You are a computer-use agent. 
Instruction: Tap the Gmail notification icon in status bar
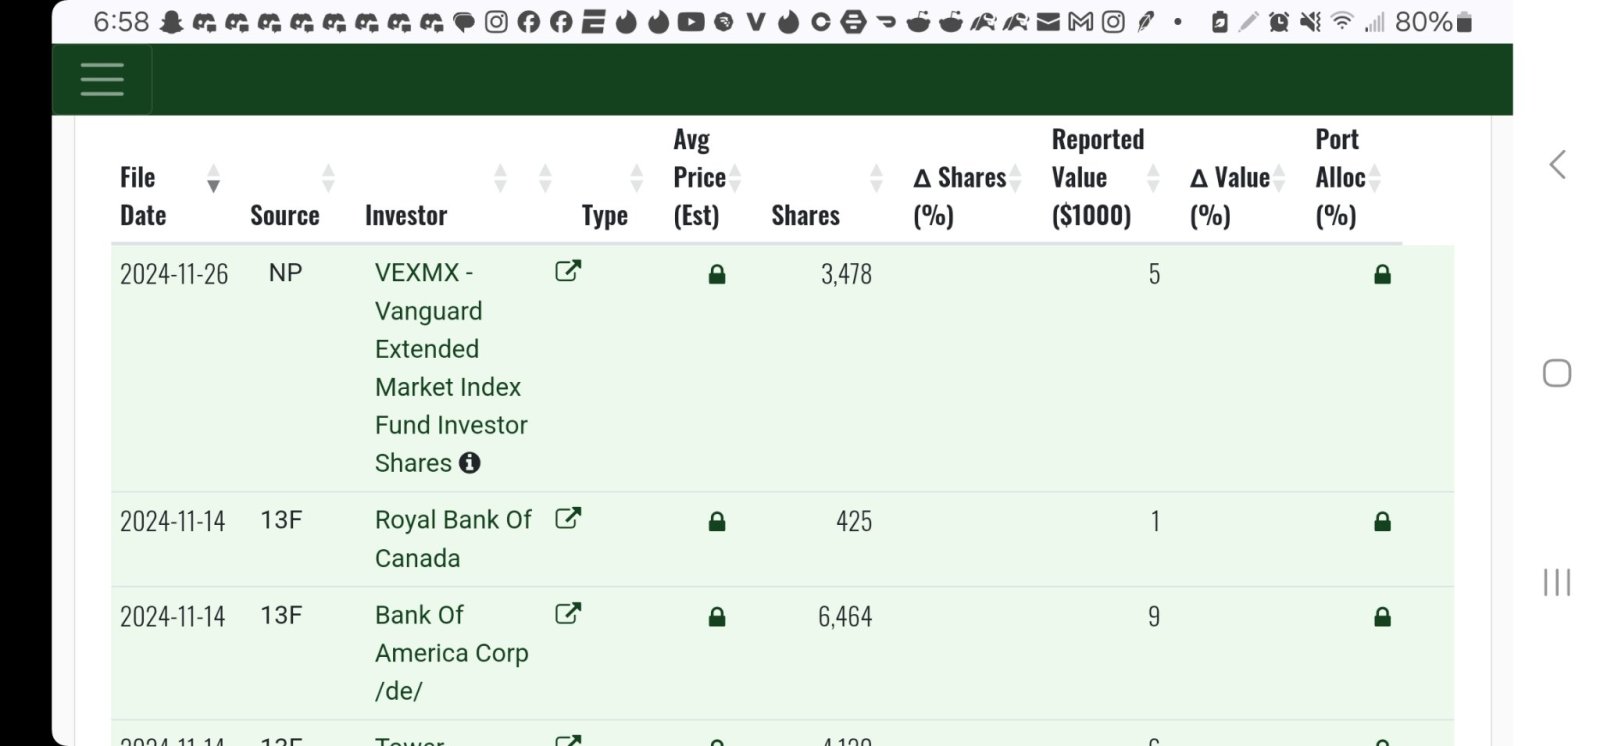(1080, 22)
